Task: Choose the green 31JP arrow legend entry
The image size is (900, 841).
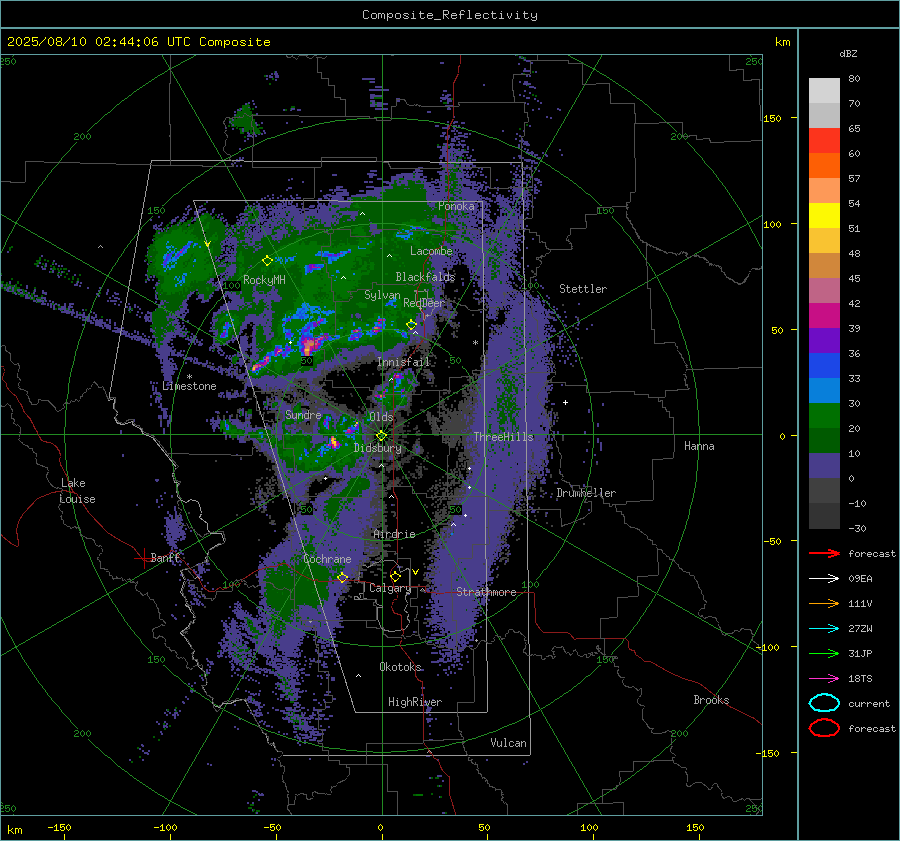Action: tap(824, 653)
